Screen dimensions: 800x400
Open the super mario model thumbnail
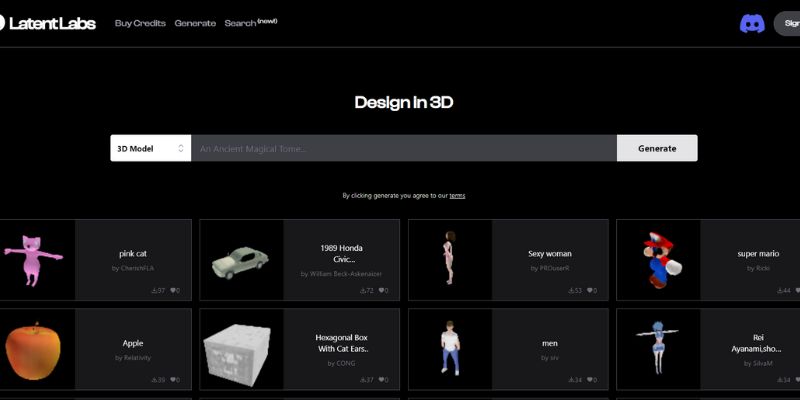pos(658,260)
